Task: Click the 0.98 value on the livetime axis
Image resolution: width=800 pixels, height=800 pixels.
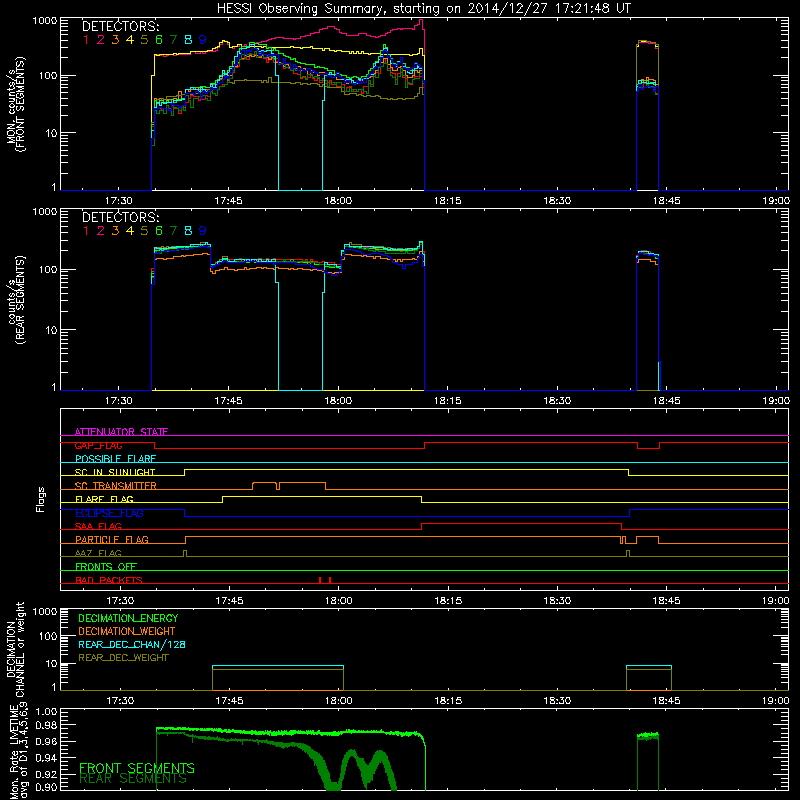Action: (x=45, y=725)
